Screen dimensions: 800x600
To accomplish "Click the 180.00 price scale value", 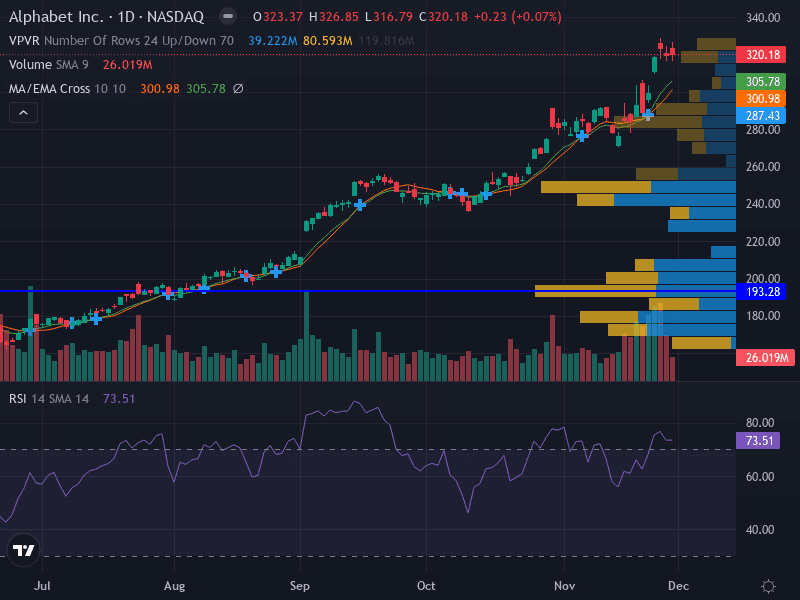I will pyautogui.click(x=763, y=316).
